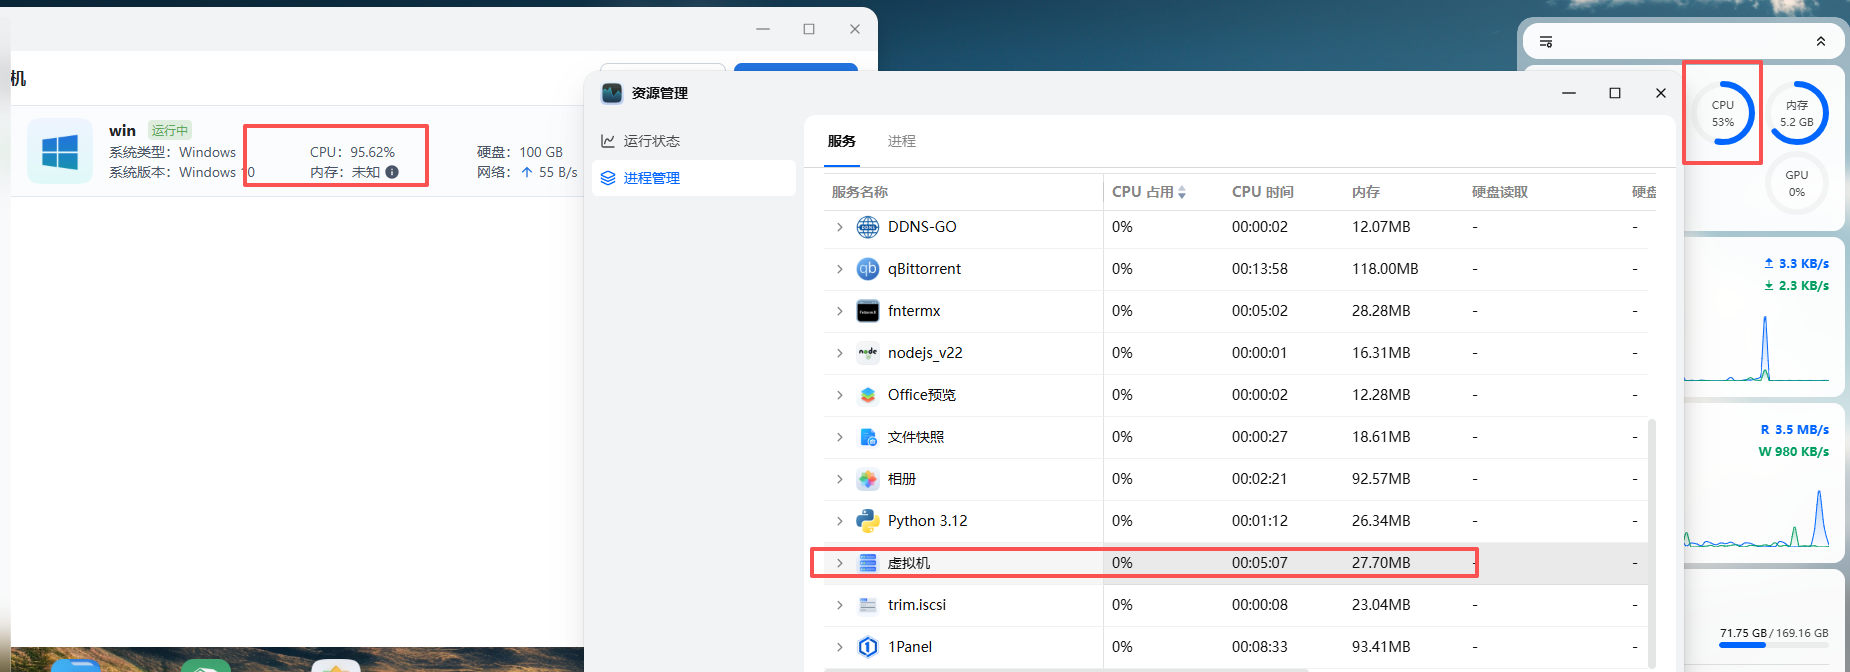The width and height of the screenshot is (1850, 672).
Task: Click the horizontal scrollbar under service list
Action: (x=1067, y=670)
